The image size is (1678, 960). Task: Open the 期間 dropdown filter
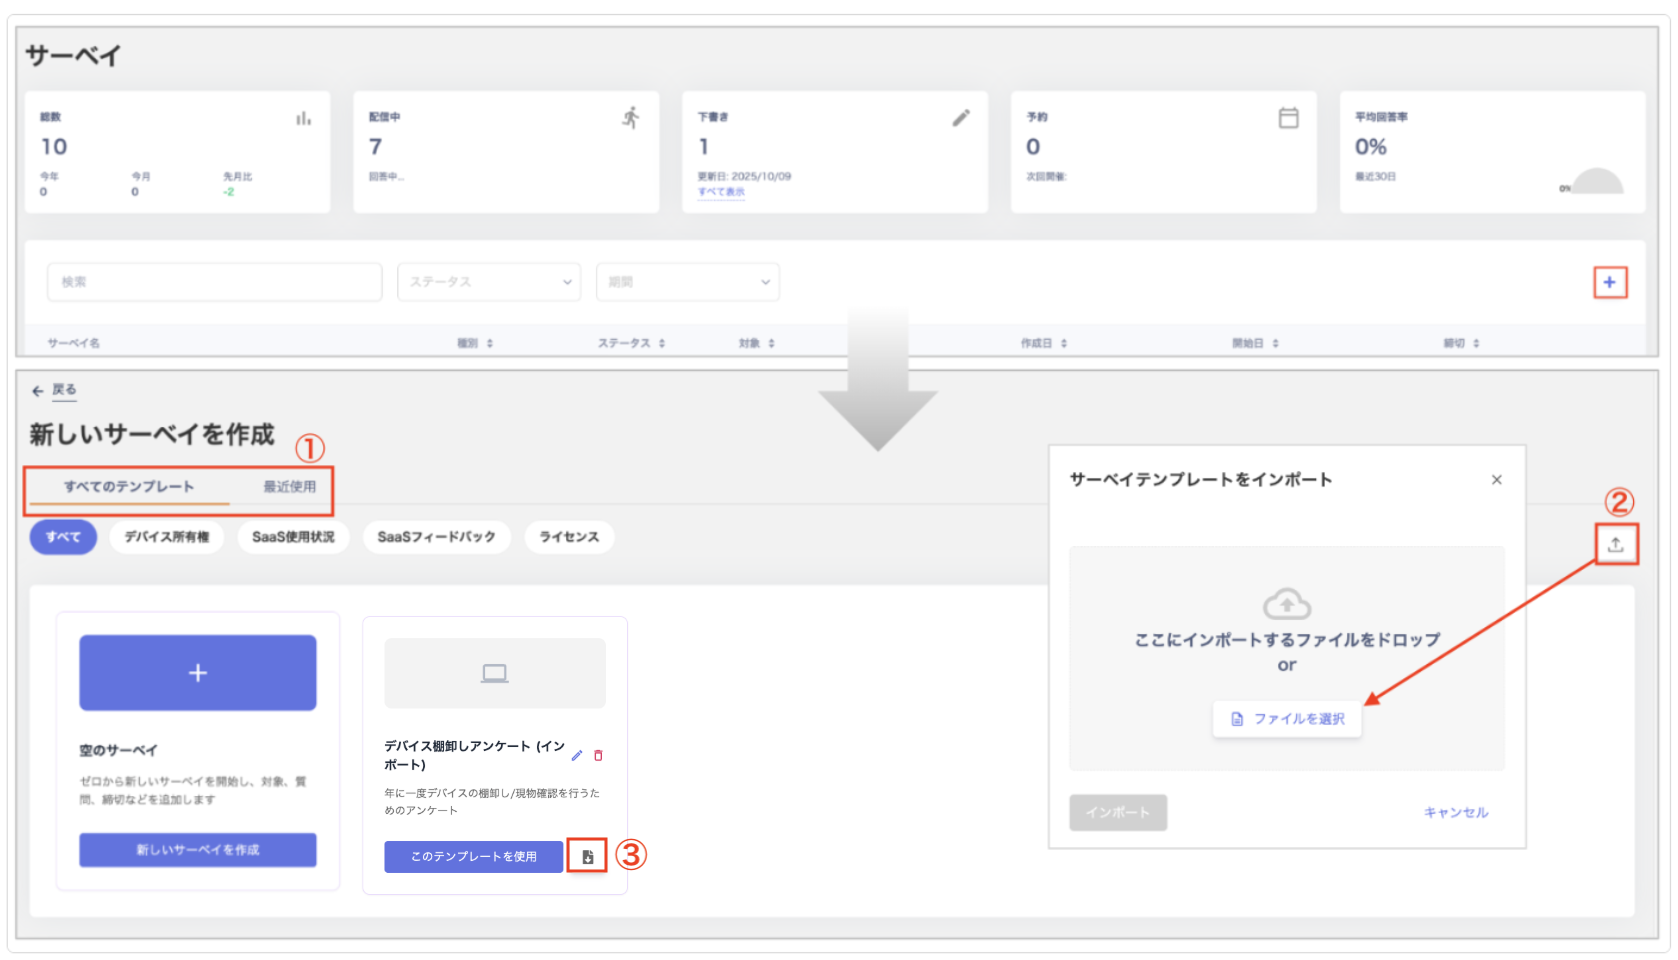coord(687,282)
